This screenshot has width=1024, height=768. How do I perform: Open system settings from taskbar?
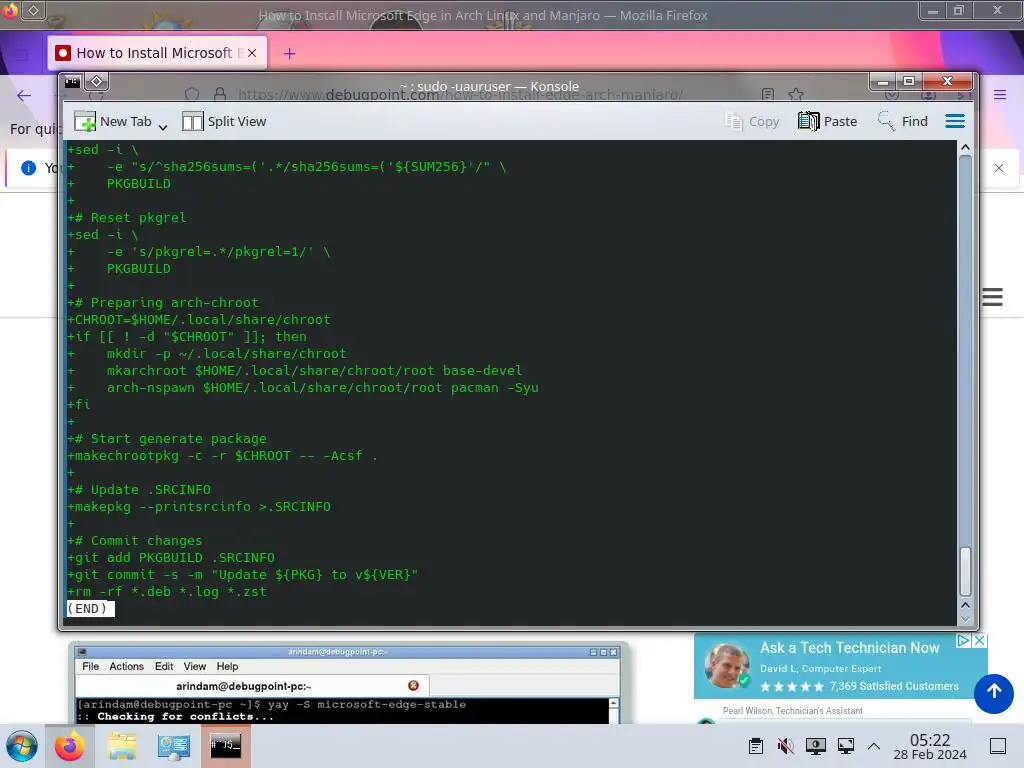tap(173, 746)
